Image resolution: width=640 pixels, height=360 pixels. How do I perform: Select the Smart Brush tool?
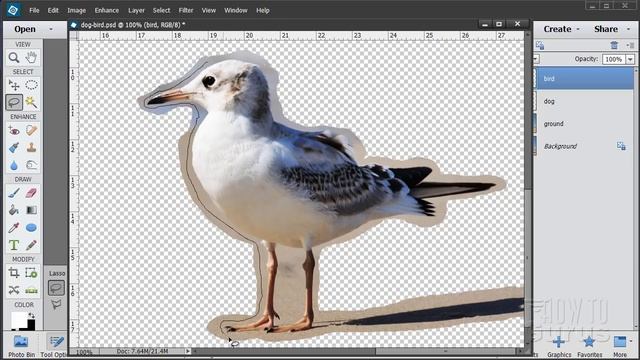point(14,148)
